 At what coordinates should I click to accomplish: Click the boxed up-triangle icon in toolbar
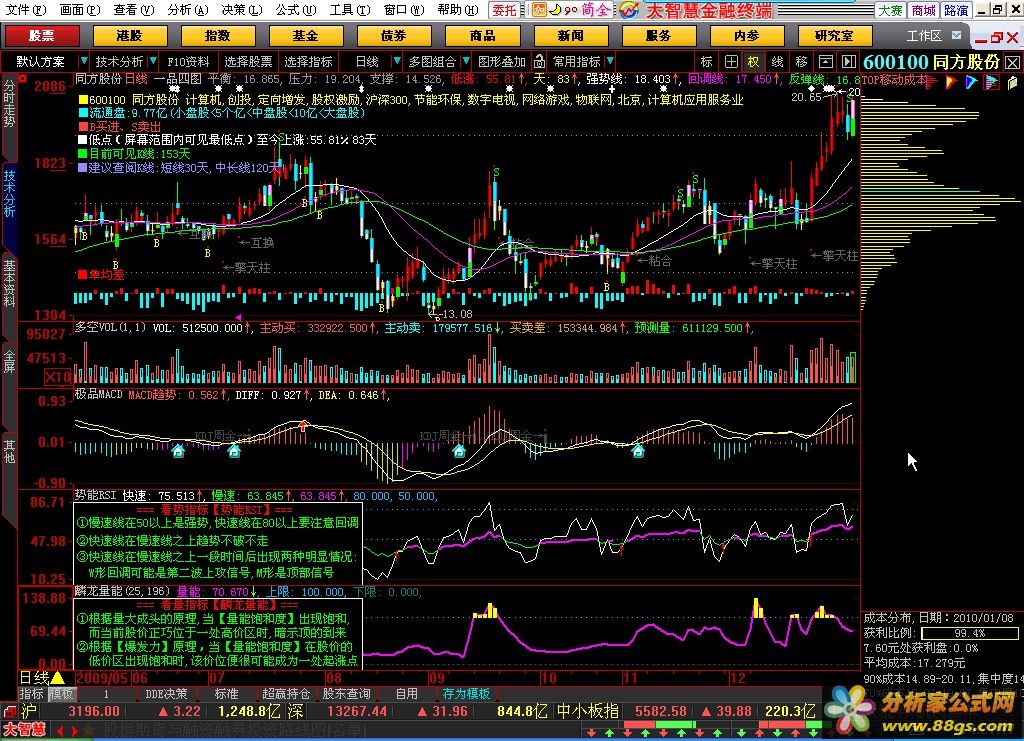[x=825, y=62]
